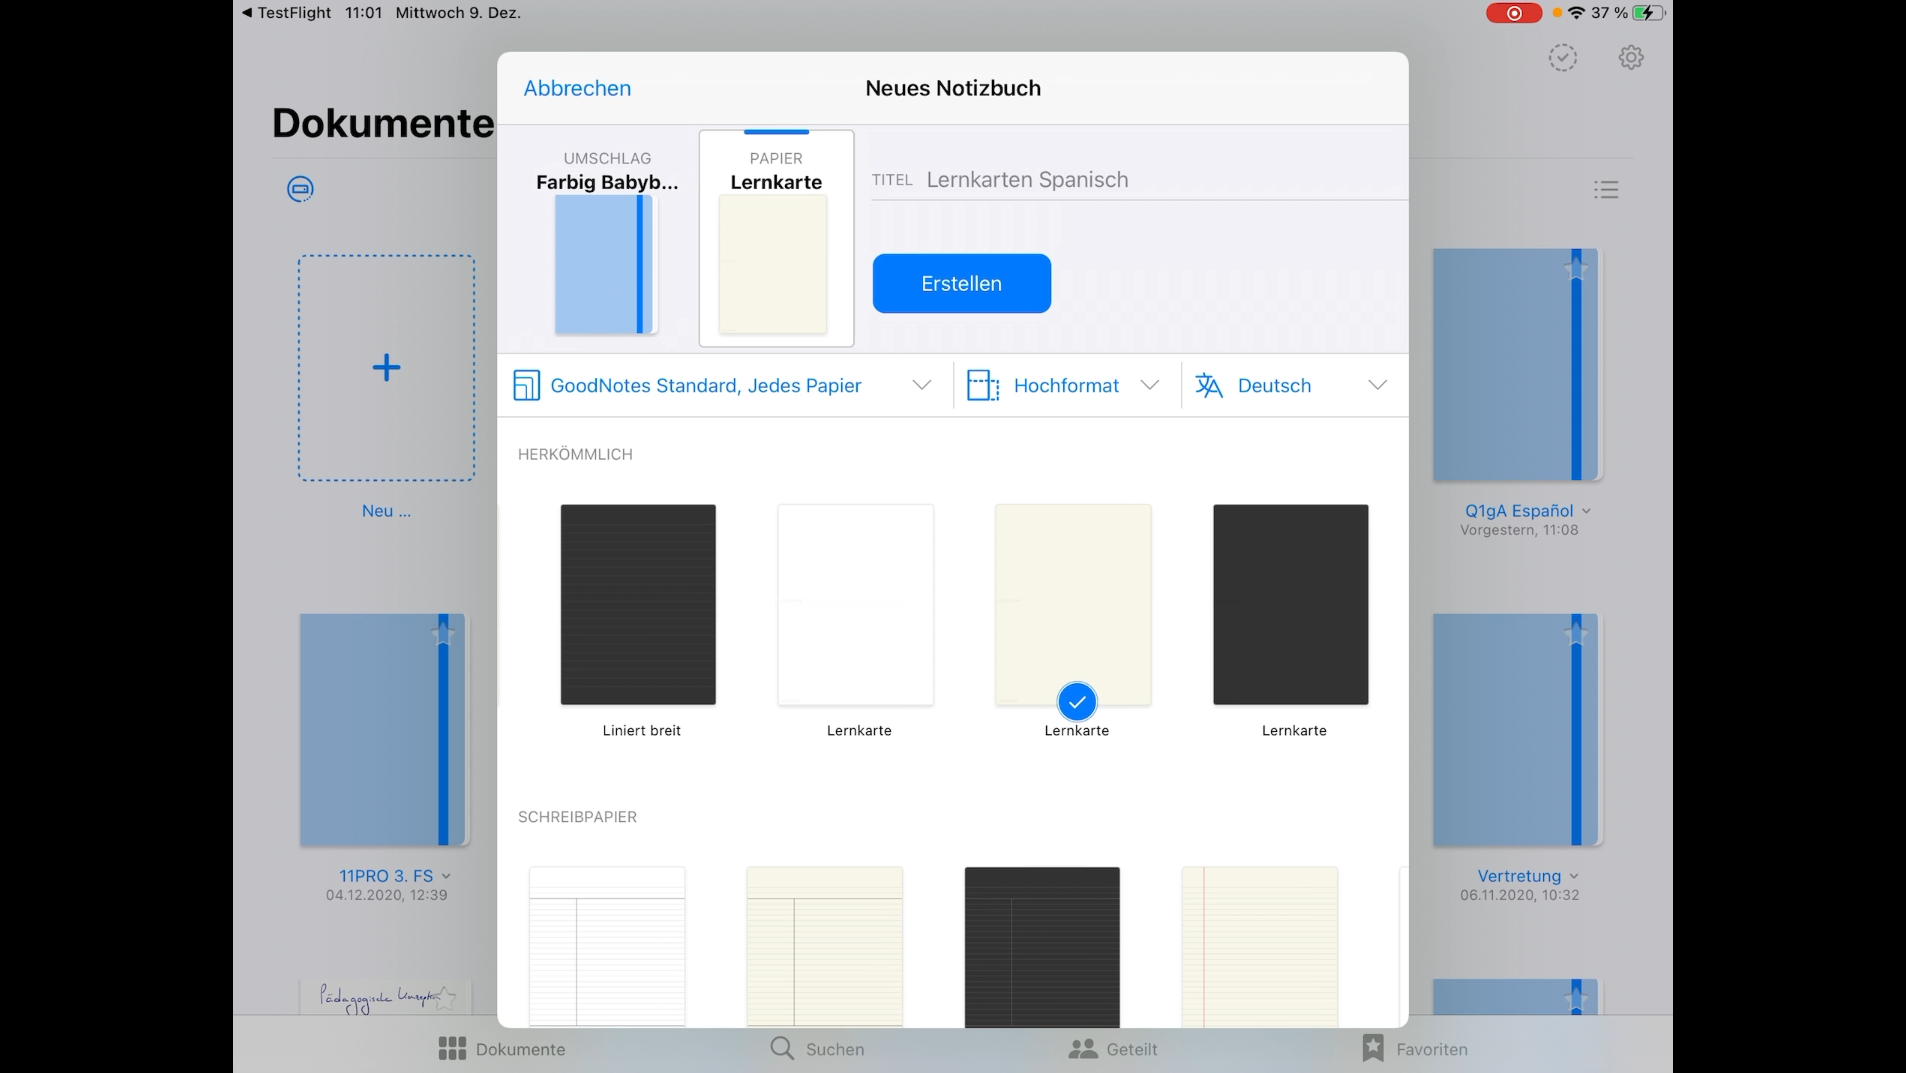The height and width of the screenshot is (1073, 1906).
Task: Click the paper size template icon
Action: click(526, 385)
